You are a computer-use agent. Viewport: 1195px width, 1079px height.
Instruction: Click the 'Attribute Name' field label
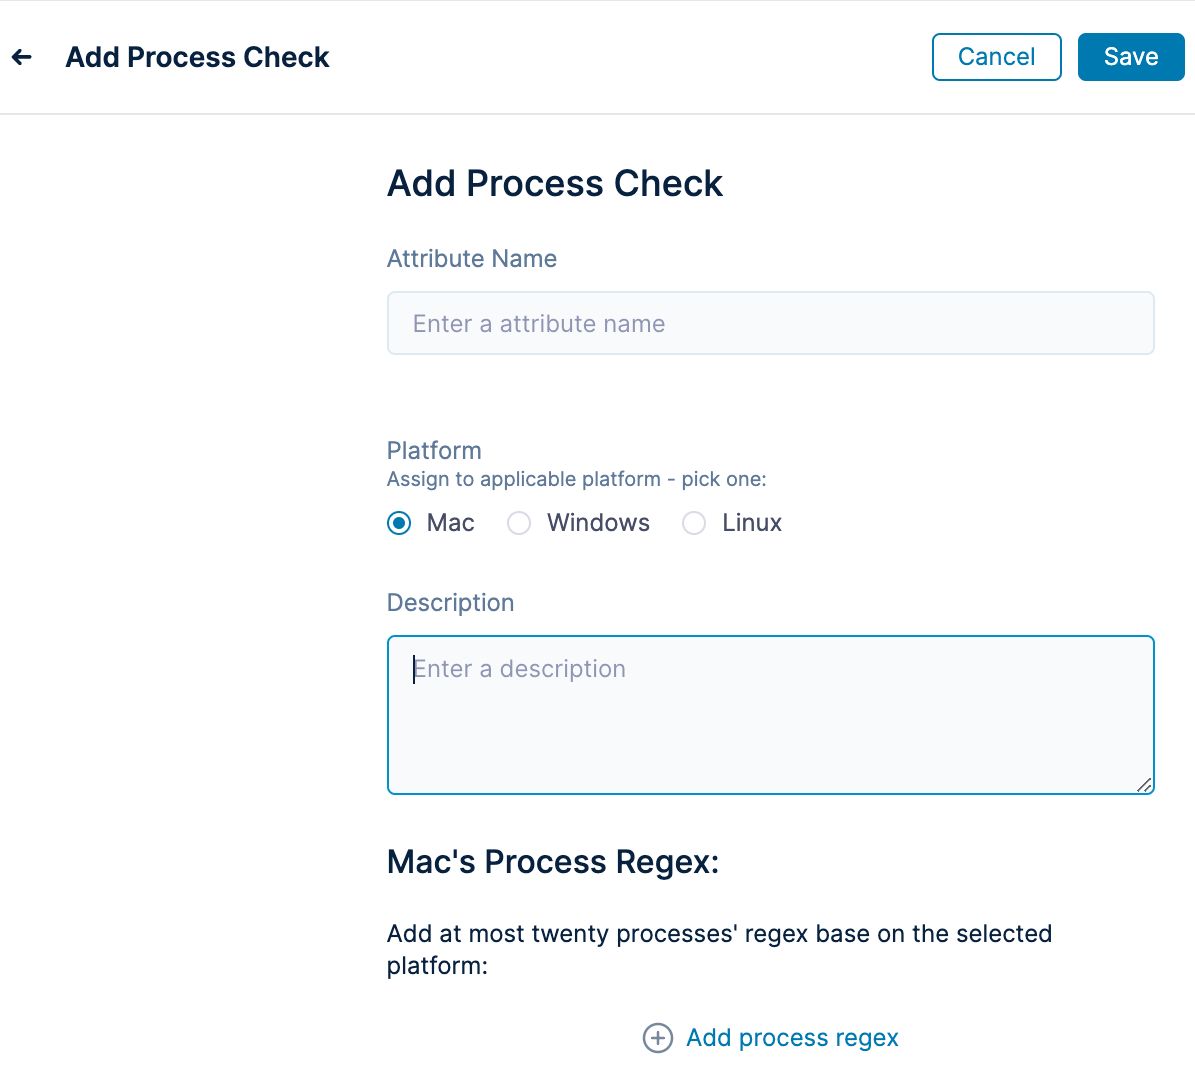pos(472,258)
